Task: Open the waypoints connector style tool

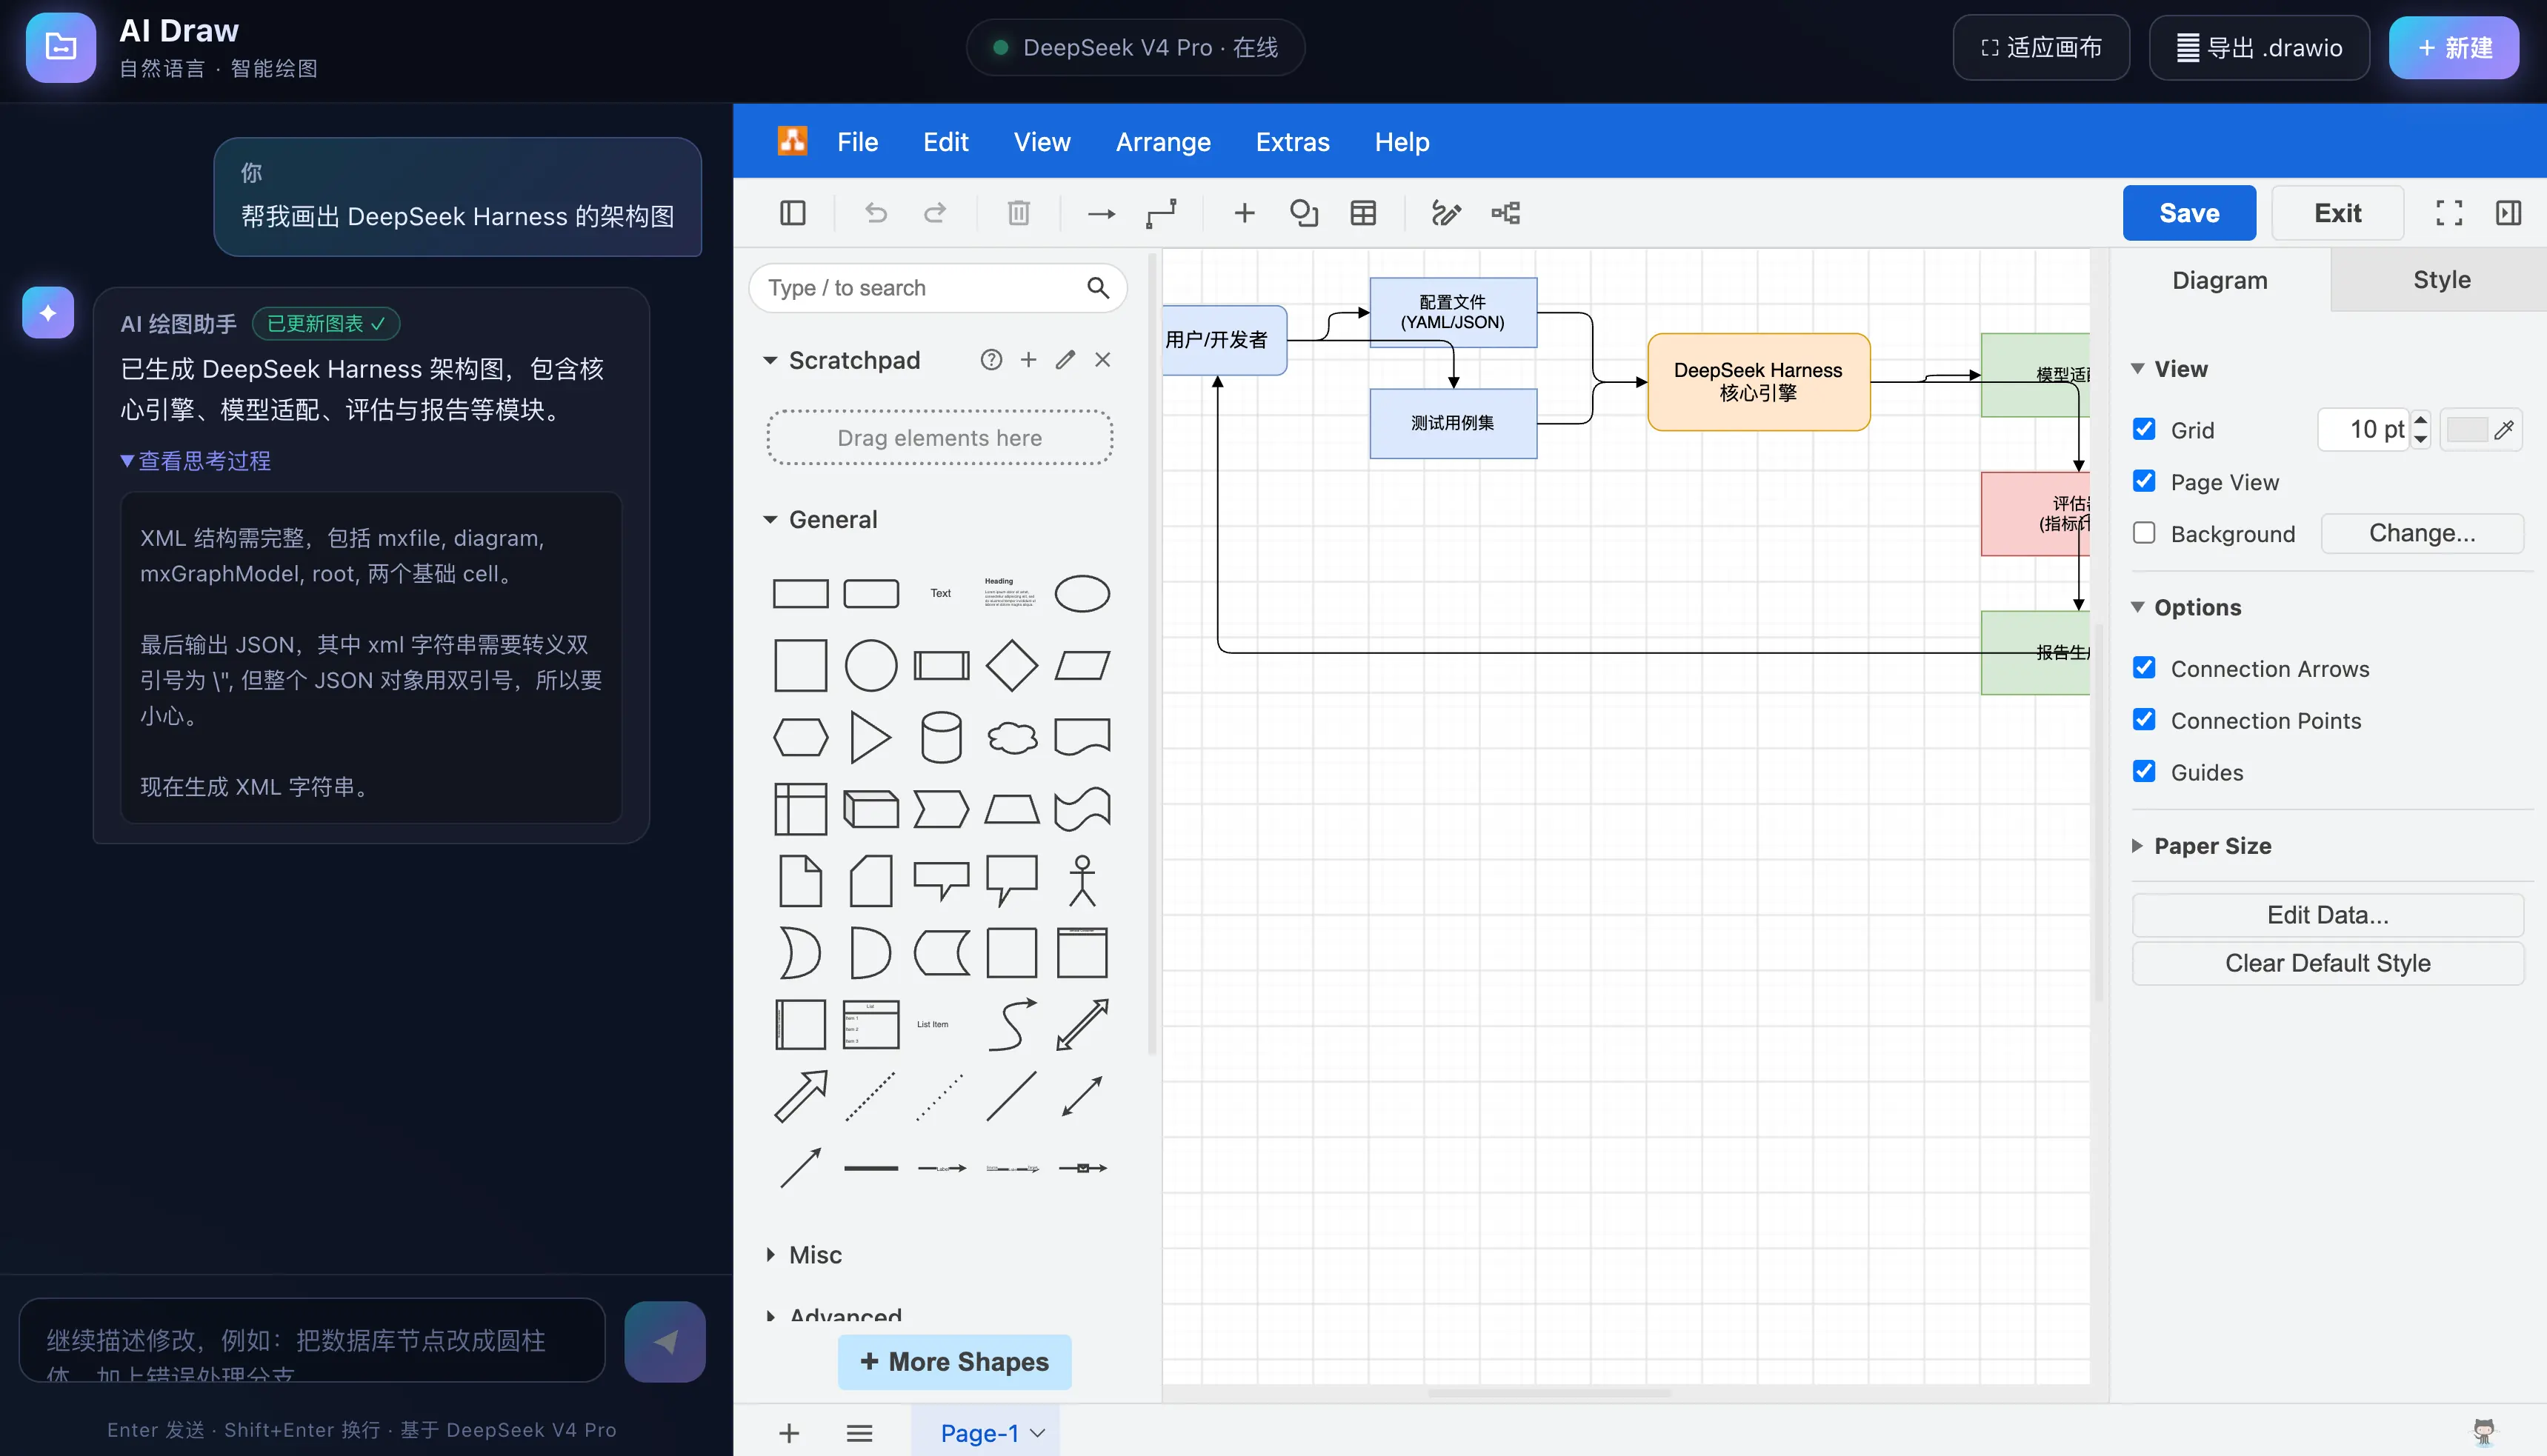Action: click(1160, 214)
